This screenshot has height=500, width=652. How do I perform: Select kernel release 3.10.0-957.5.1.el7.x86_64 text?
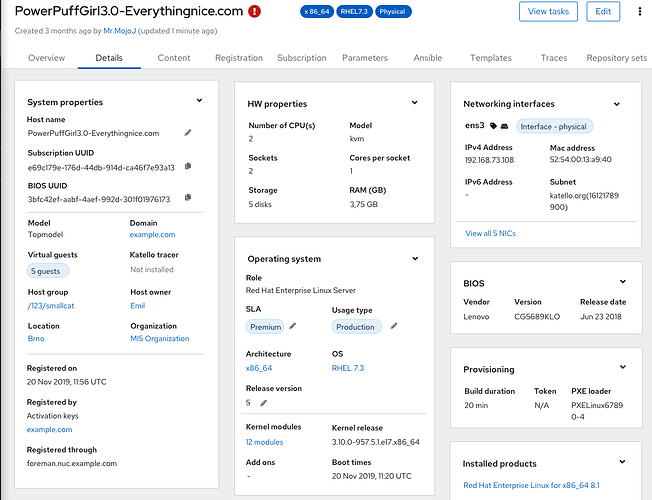coord(375,442)
